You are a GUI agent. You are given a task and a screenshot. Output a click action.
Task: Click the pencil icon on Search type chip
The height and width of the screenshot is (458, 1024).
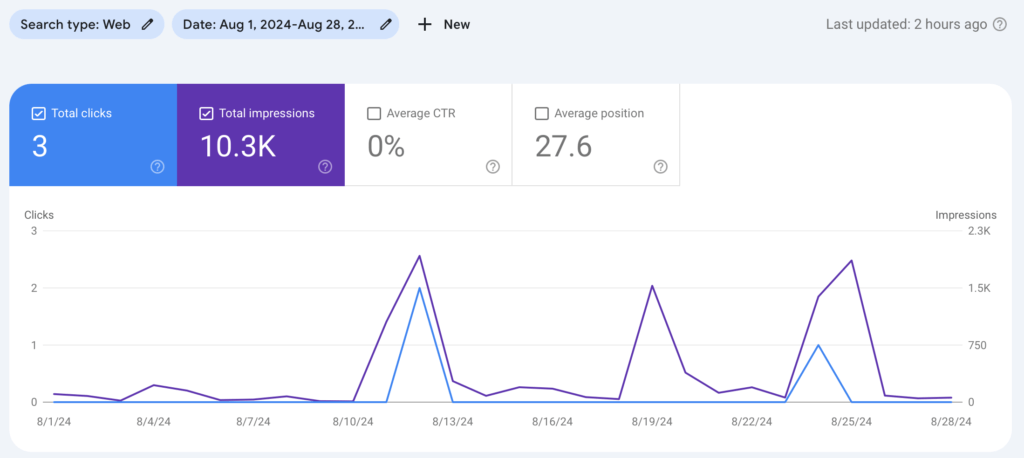pyautogui.click(x=148, y=24)
